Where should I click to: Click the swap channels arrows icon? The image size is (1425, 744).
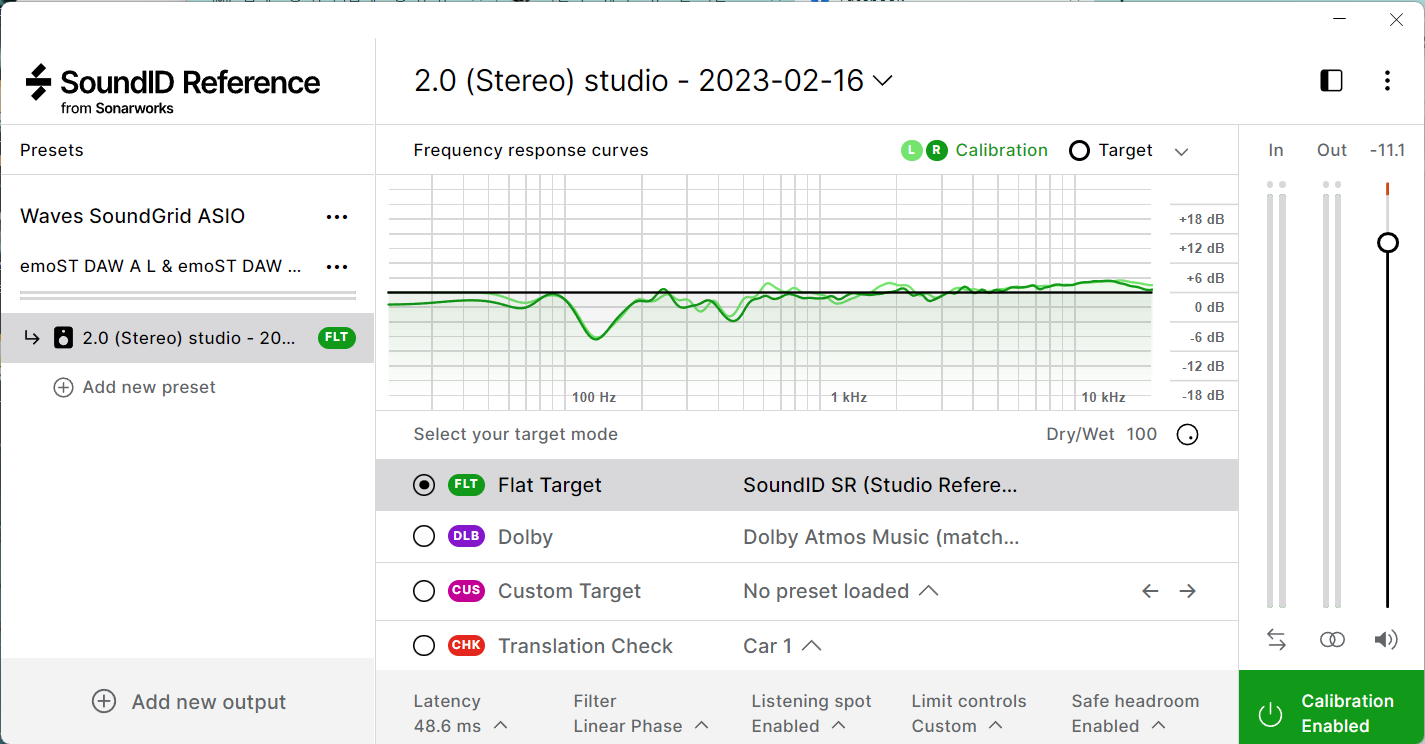1276,640
